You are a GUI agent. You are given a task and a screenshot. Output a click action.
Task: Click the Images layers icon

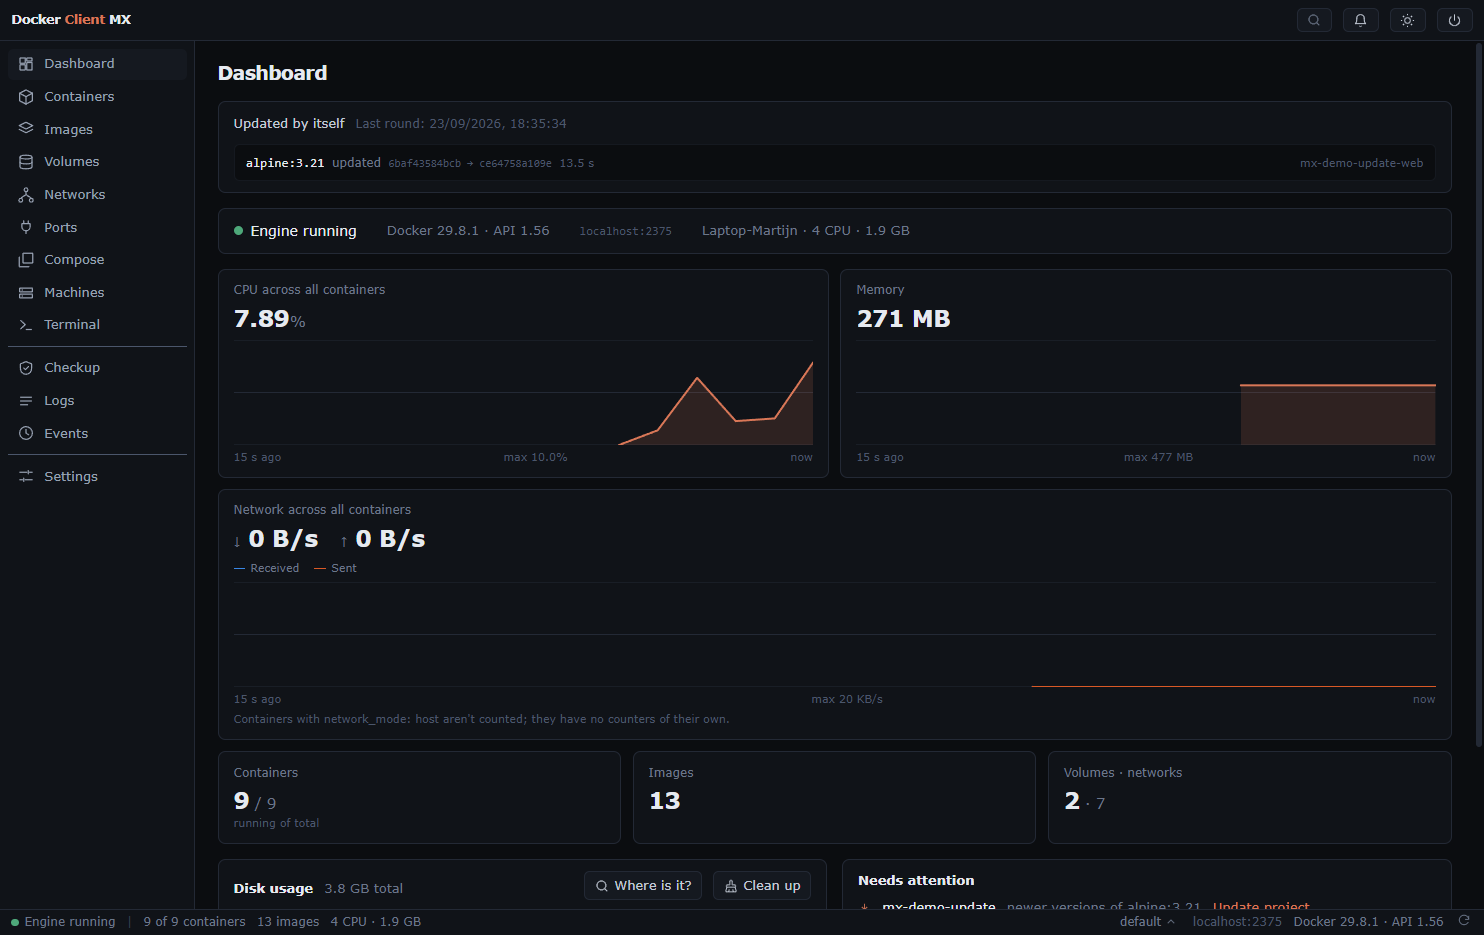(x=26, y=129)
